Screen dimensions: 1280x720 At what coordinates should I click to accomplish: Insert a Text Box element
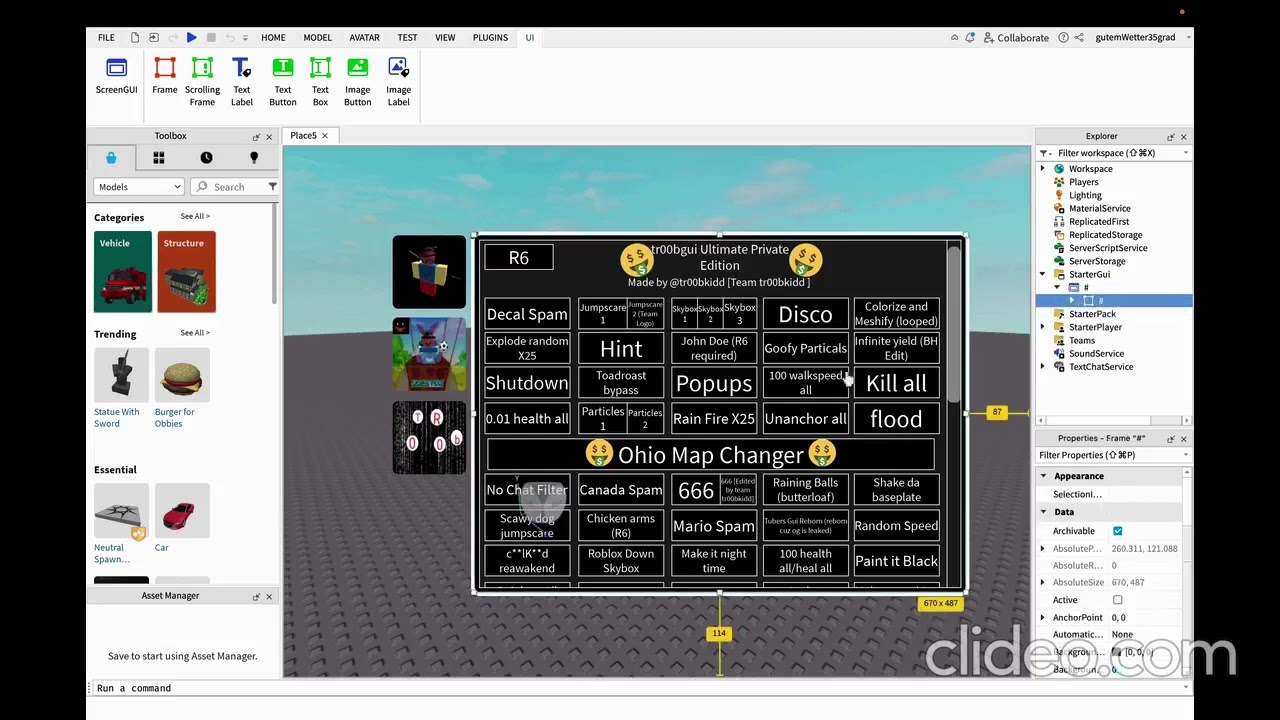pos(320,82)
